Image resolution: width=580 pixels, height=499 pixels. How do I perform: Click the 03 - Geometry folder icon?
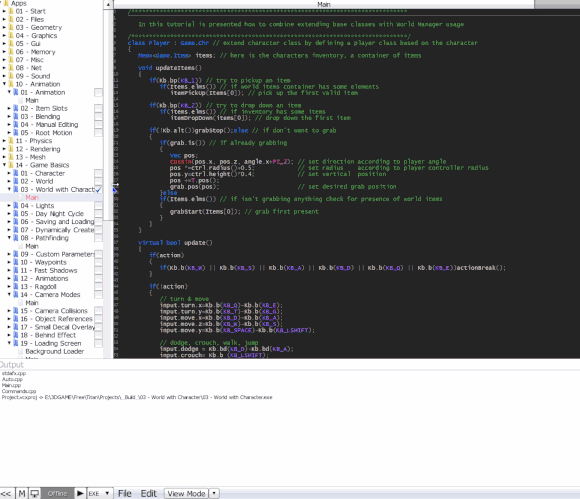coord(11,27)
